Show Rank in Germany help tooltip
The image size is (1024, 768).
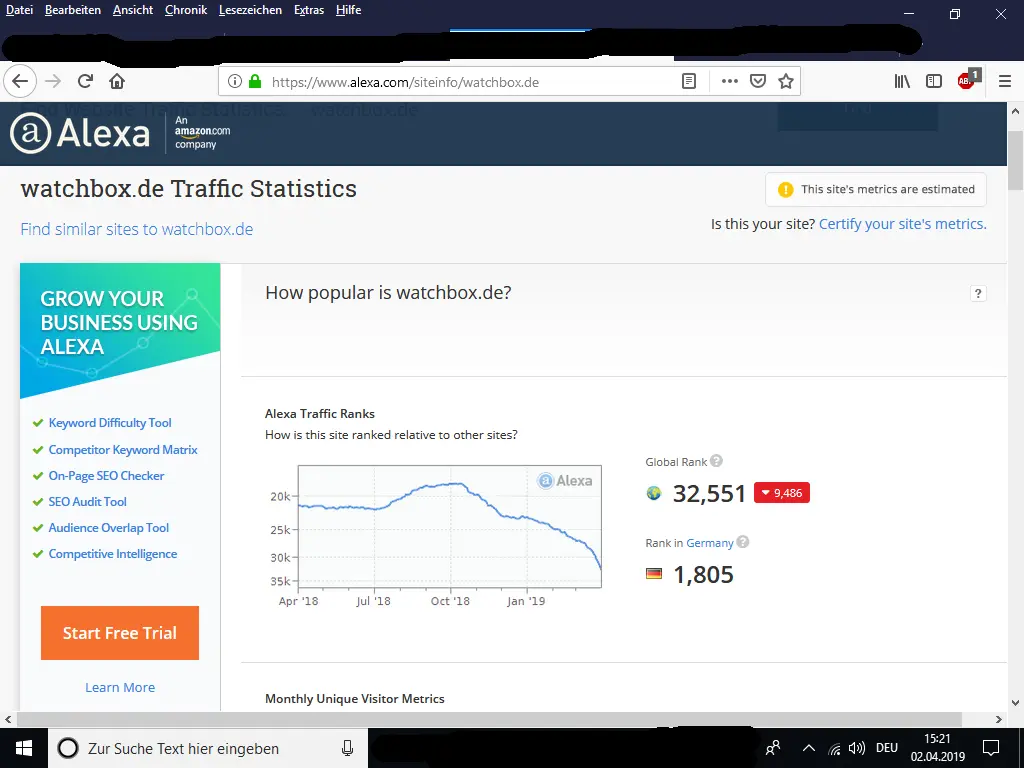click(743, 542)
